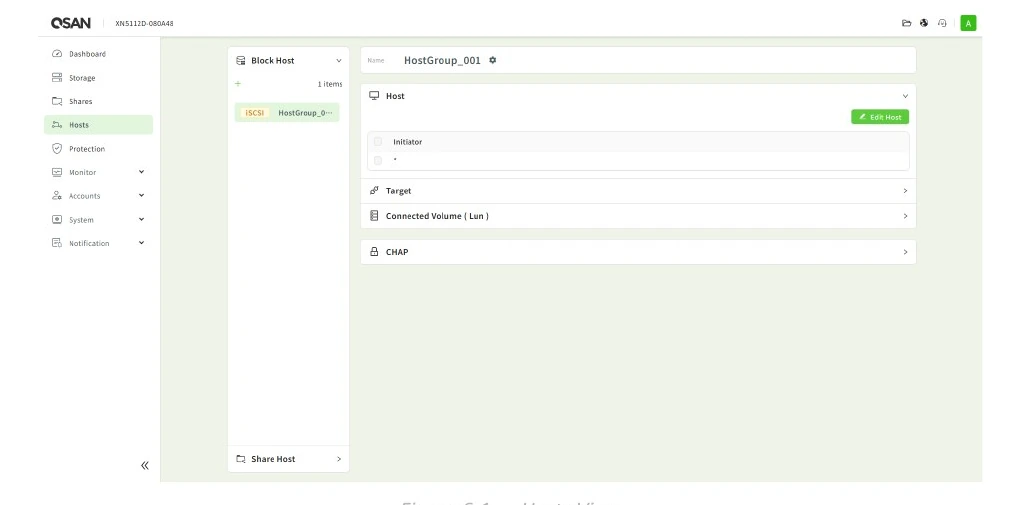Click the Protection shield icon
The width and height of the screenshot is (1020, 505).
[x=57, y=148]
